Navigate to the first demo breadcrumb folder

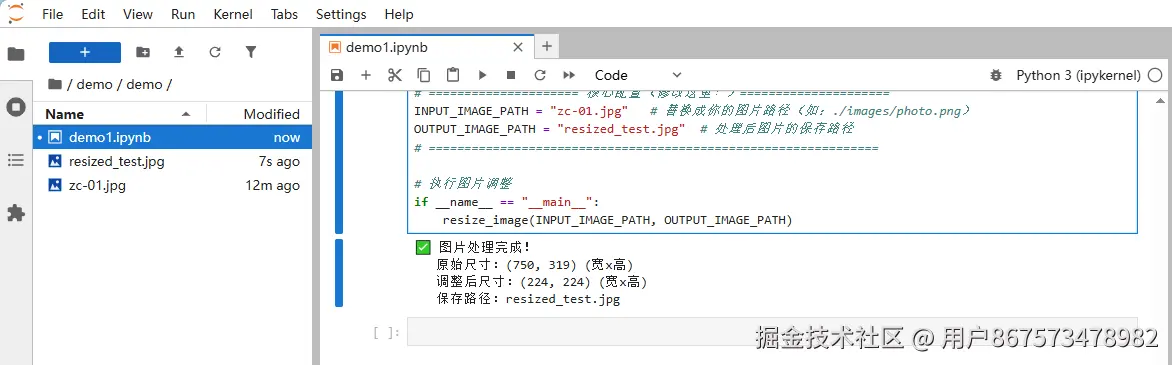point(94,85)
